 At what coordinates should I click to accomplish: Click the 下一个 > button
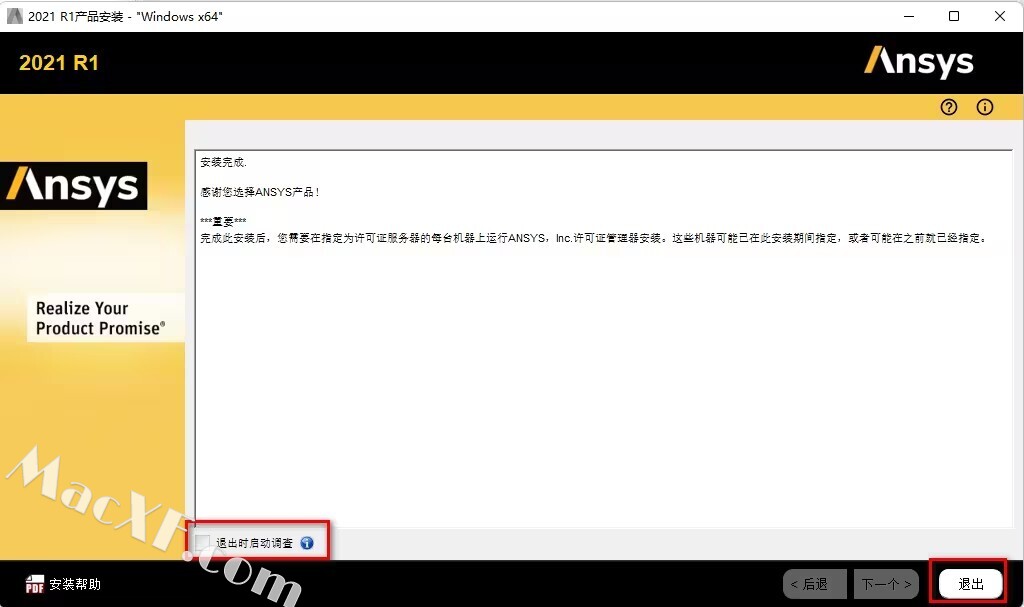tap(886, 584)
